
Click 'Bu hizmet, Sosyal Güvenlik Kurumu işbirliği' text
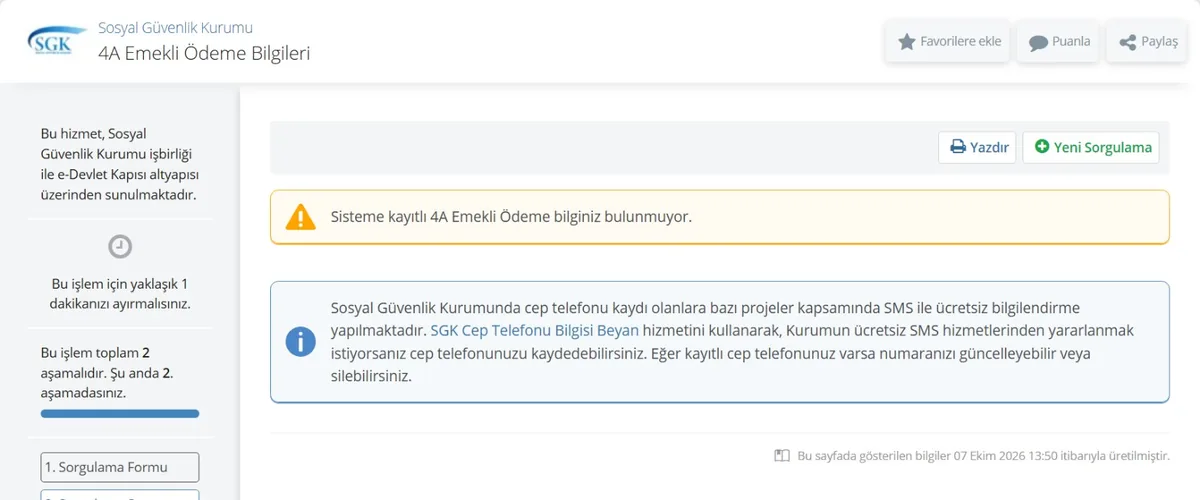point(119,164)
